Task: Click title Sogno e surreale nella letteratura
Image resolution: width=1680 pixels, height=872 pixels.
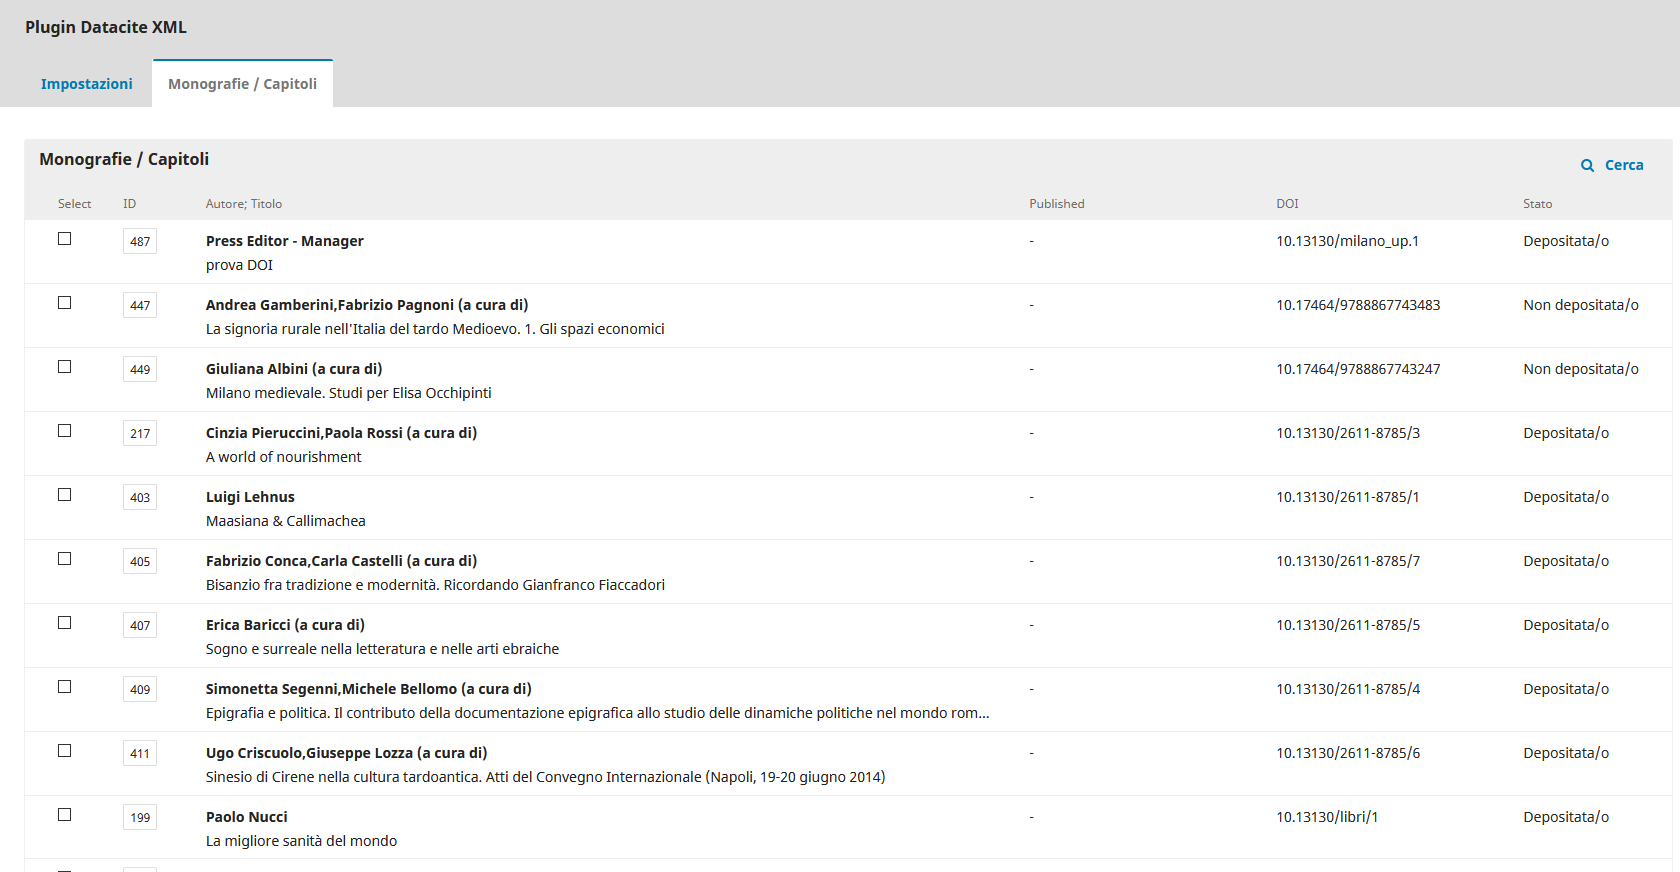Action: tap(383, 649)
